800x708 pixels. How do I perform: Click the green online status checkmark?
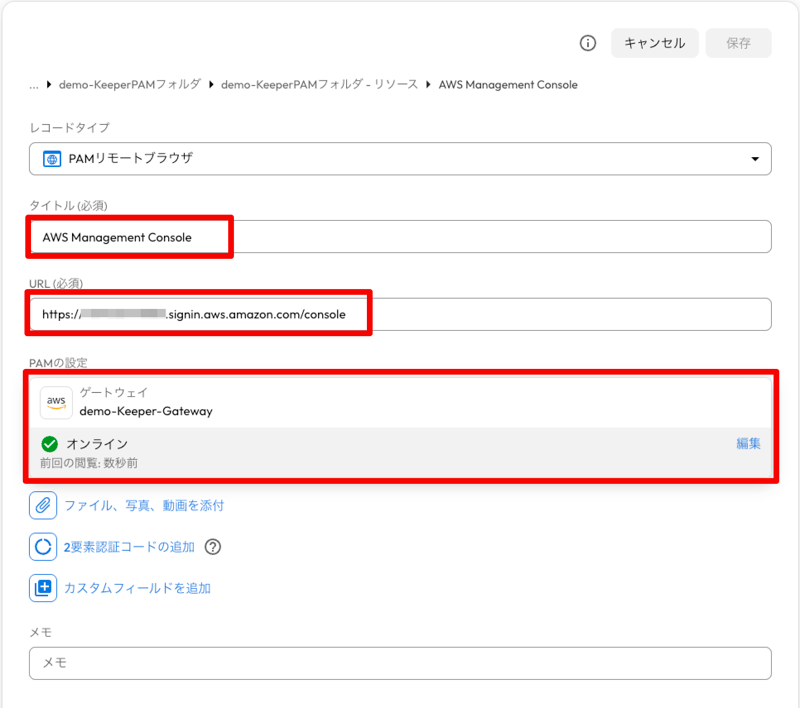[x=49, y=444]
